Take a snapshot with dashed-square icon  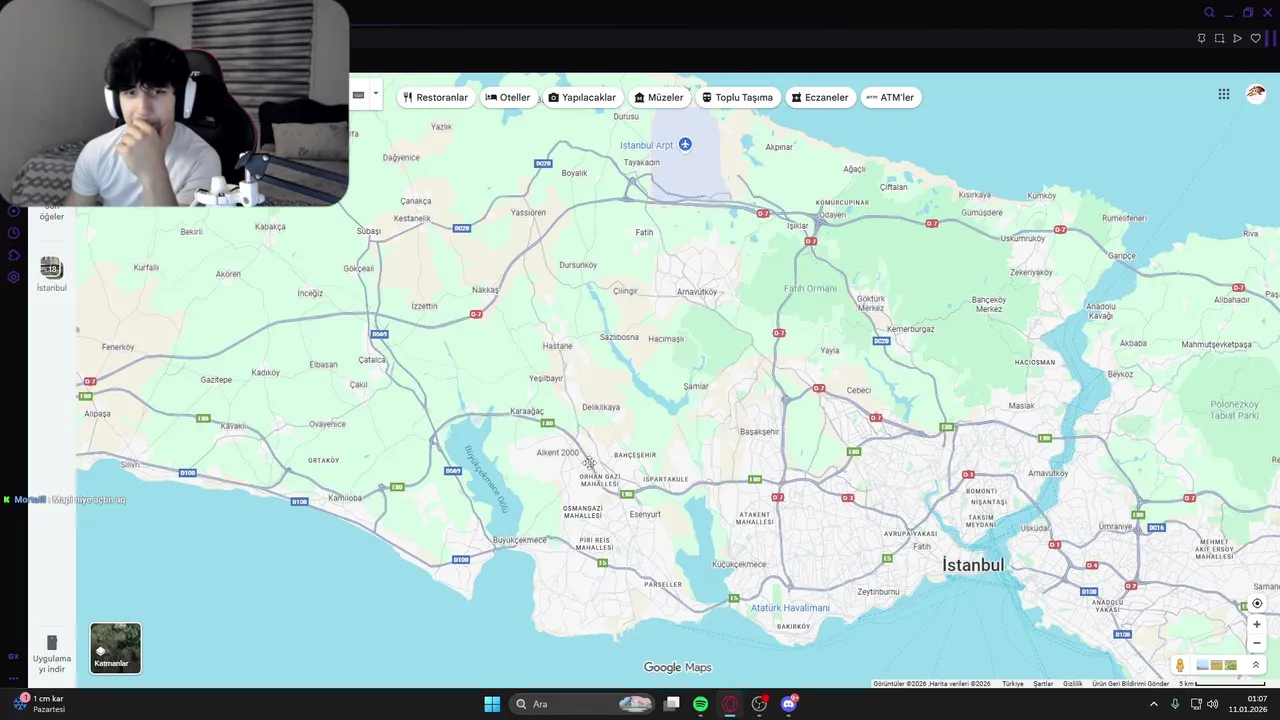coord(1219,38)
